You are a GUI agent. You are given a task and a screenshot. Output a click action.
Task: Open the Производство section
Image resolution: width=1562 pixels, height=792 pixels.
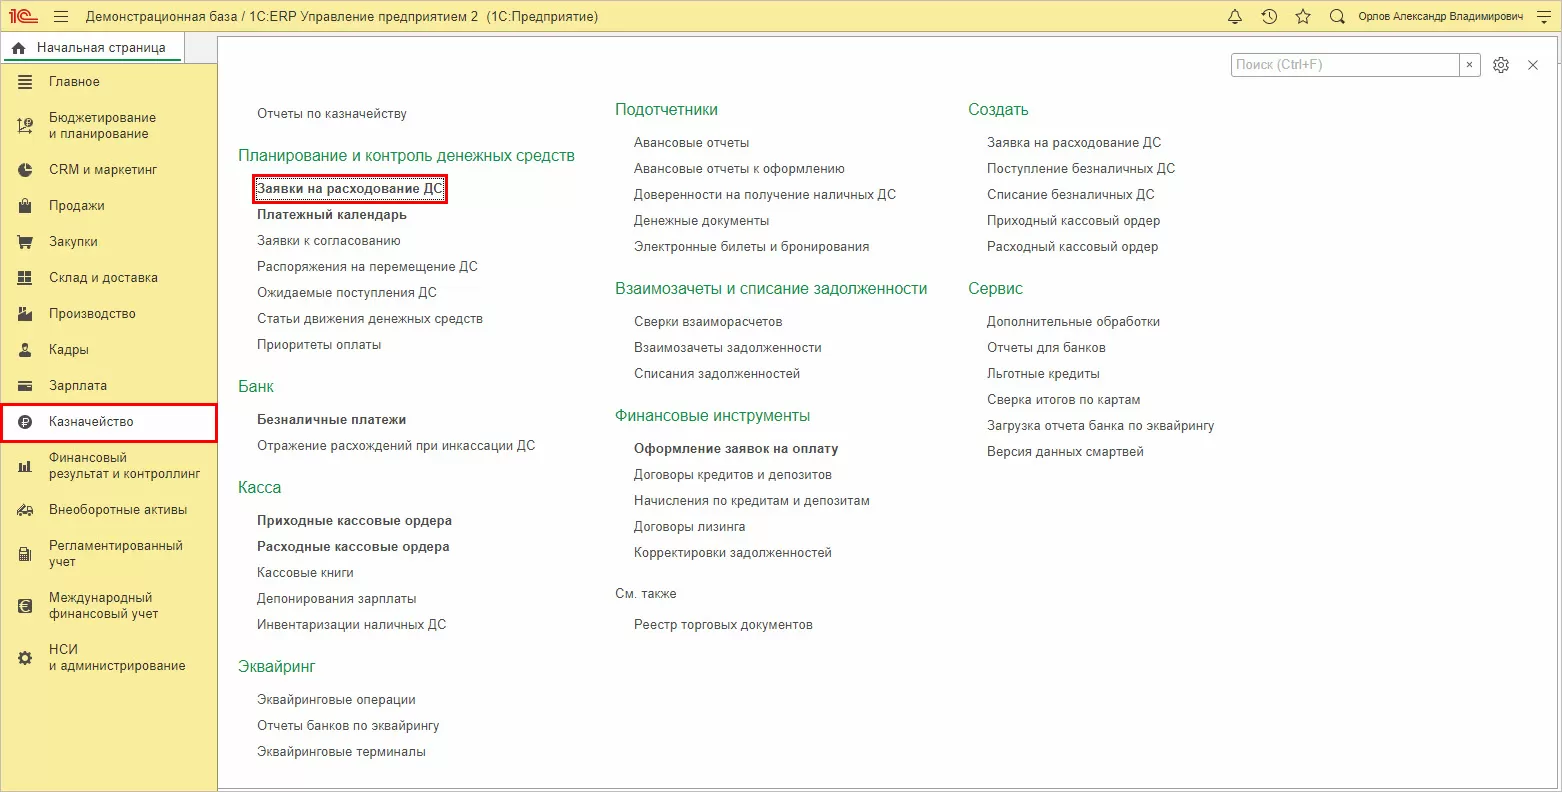coord(109,314)
